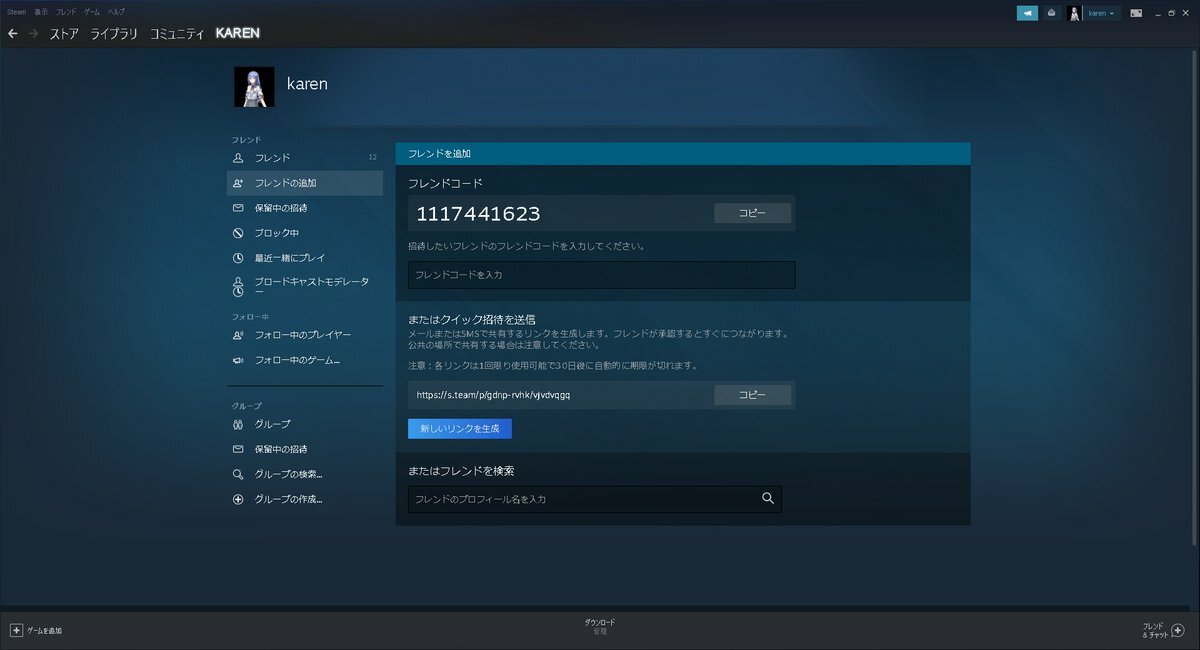Click the friends 保留中の招待 envelope icon
Image resolution: width=1200 pixels, height=650 pixels.
click(238, 208)
